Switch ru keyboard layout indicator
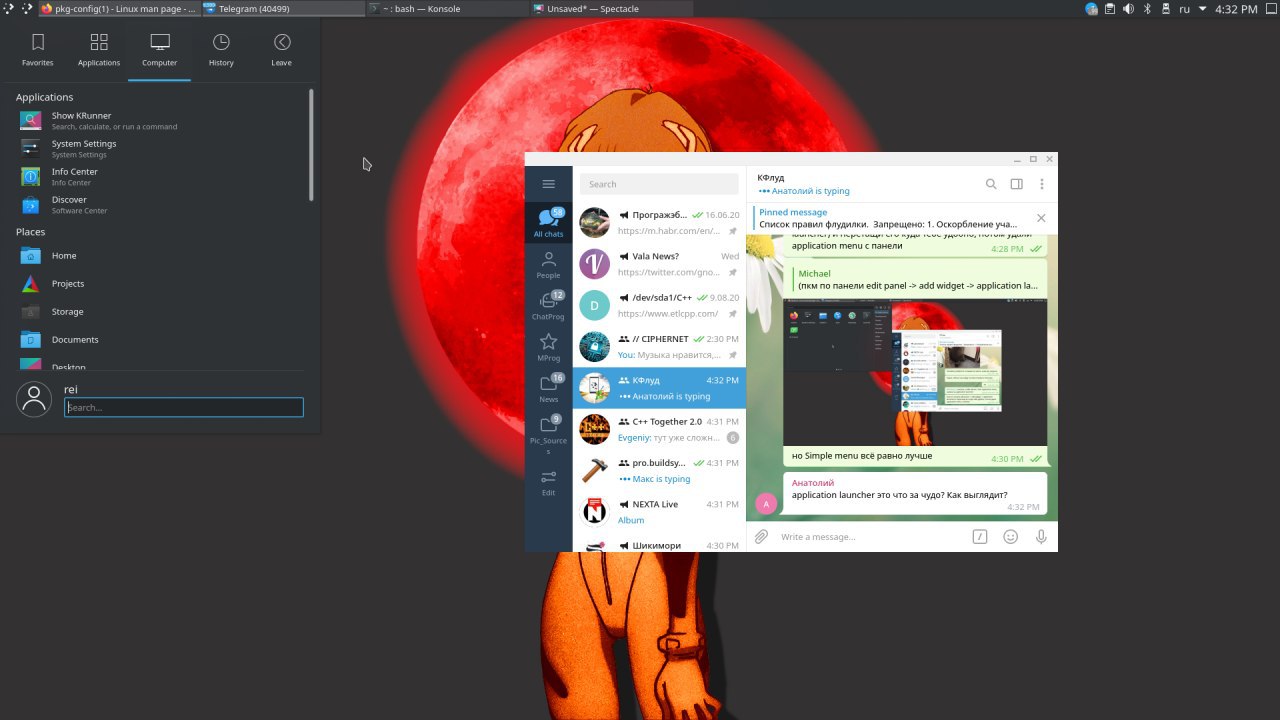 coord(1185,9)
